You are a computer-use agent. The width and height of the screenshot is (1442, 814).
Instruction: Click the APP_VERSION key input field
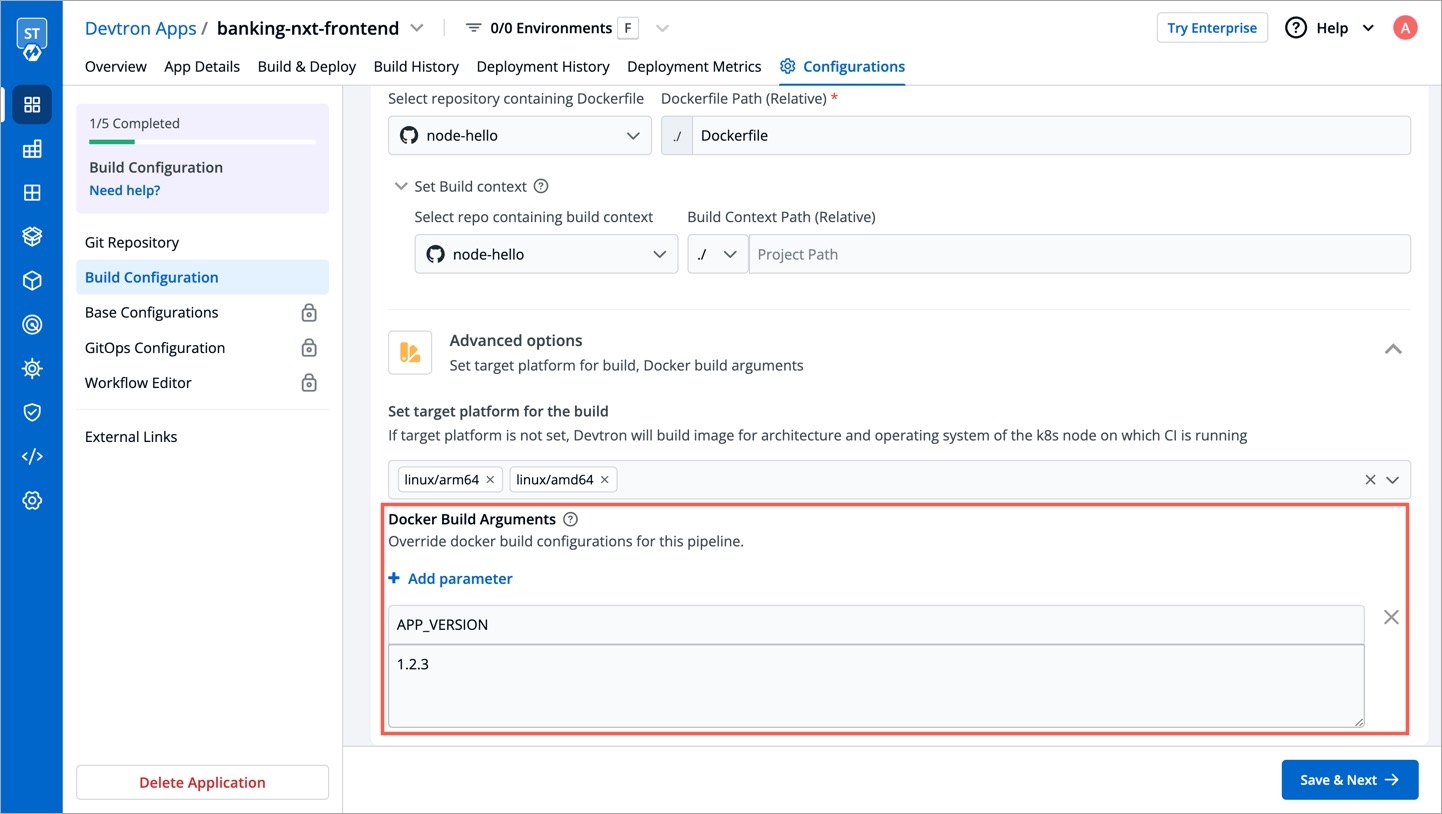[876, 625]
